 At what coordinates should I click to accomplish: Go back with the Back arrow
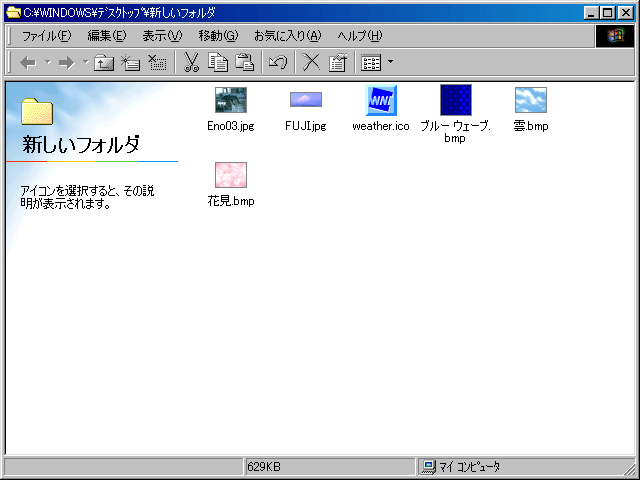(28, 63)
